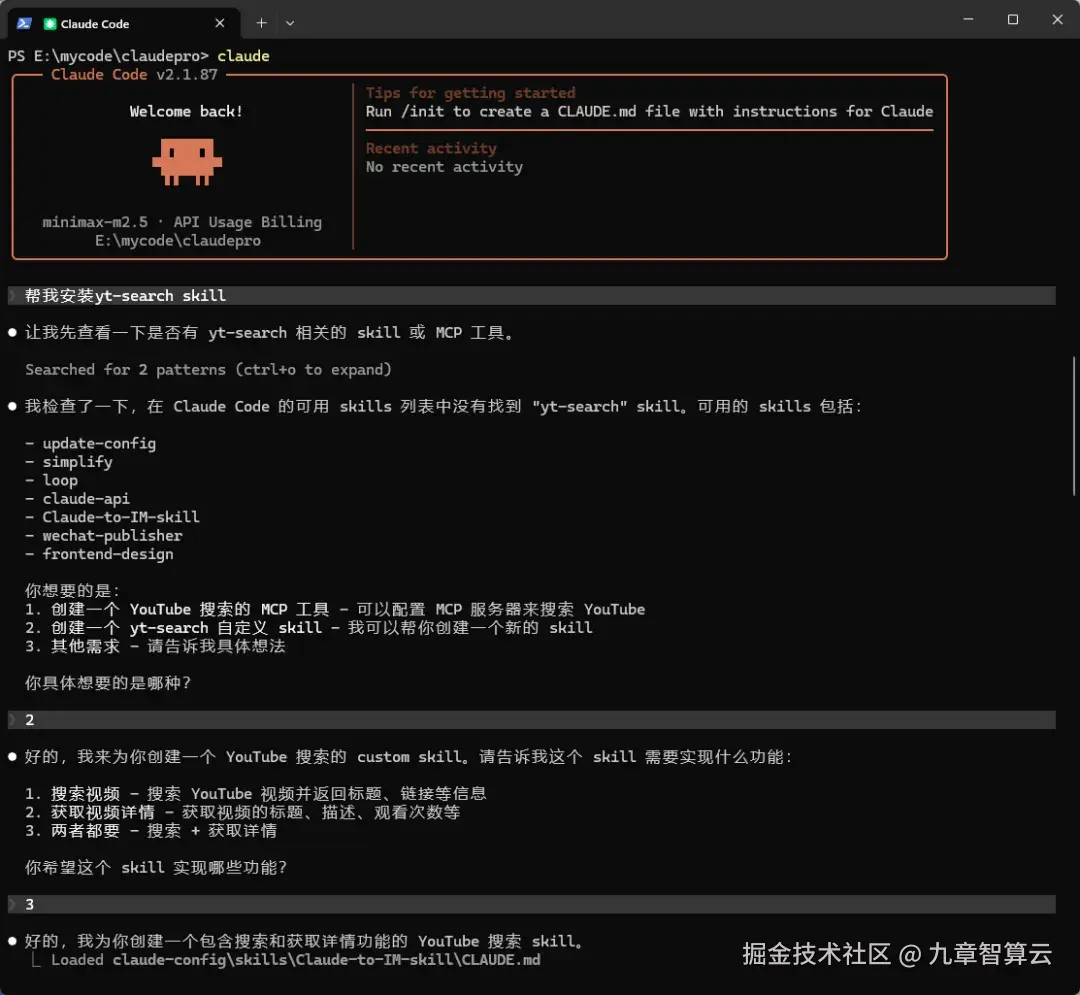Click the PowerShell icon in tab

click(x=24, y=23)
